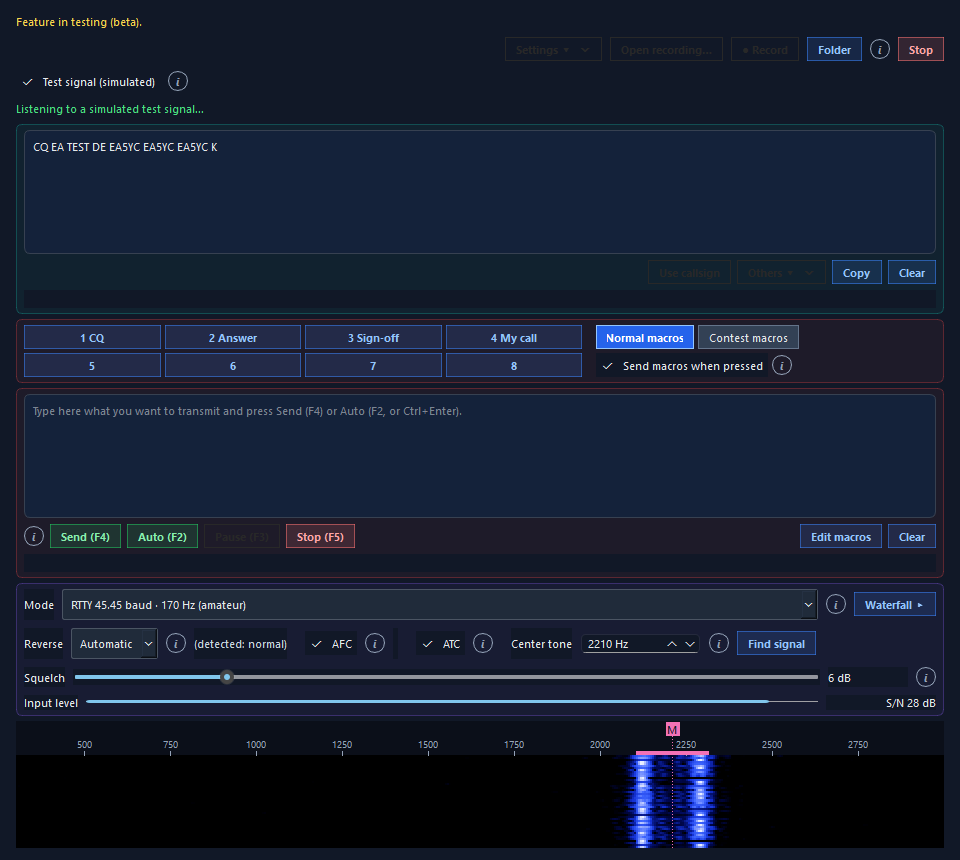Click Stop (F5) transmit button
This screenshot has width=960, height=860.
320,537
